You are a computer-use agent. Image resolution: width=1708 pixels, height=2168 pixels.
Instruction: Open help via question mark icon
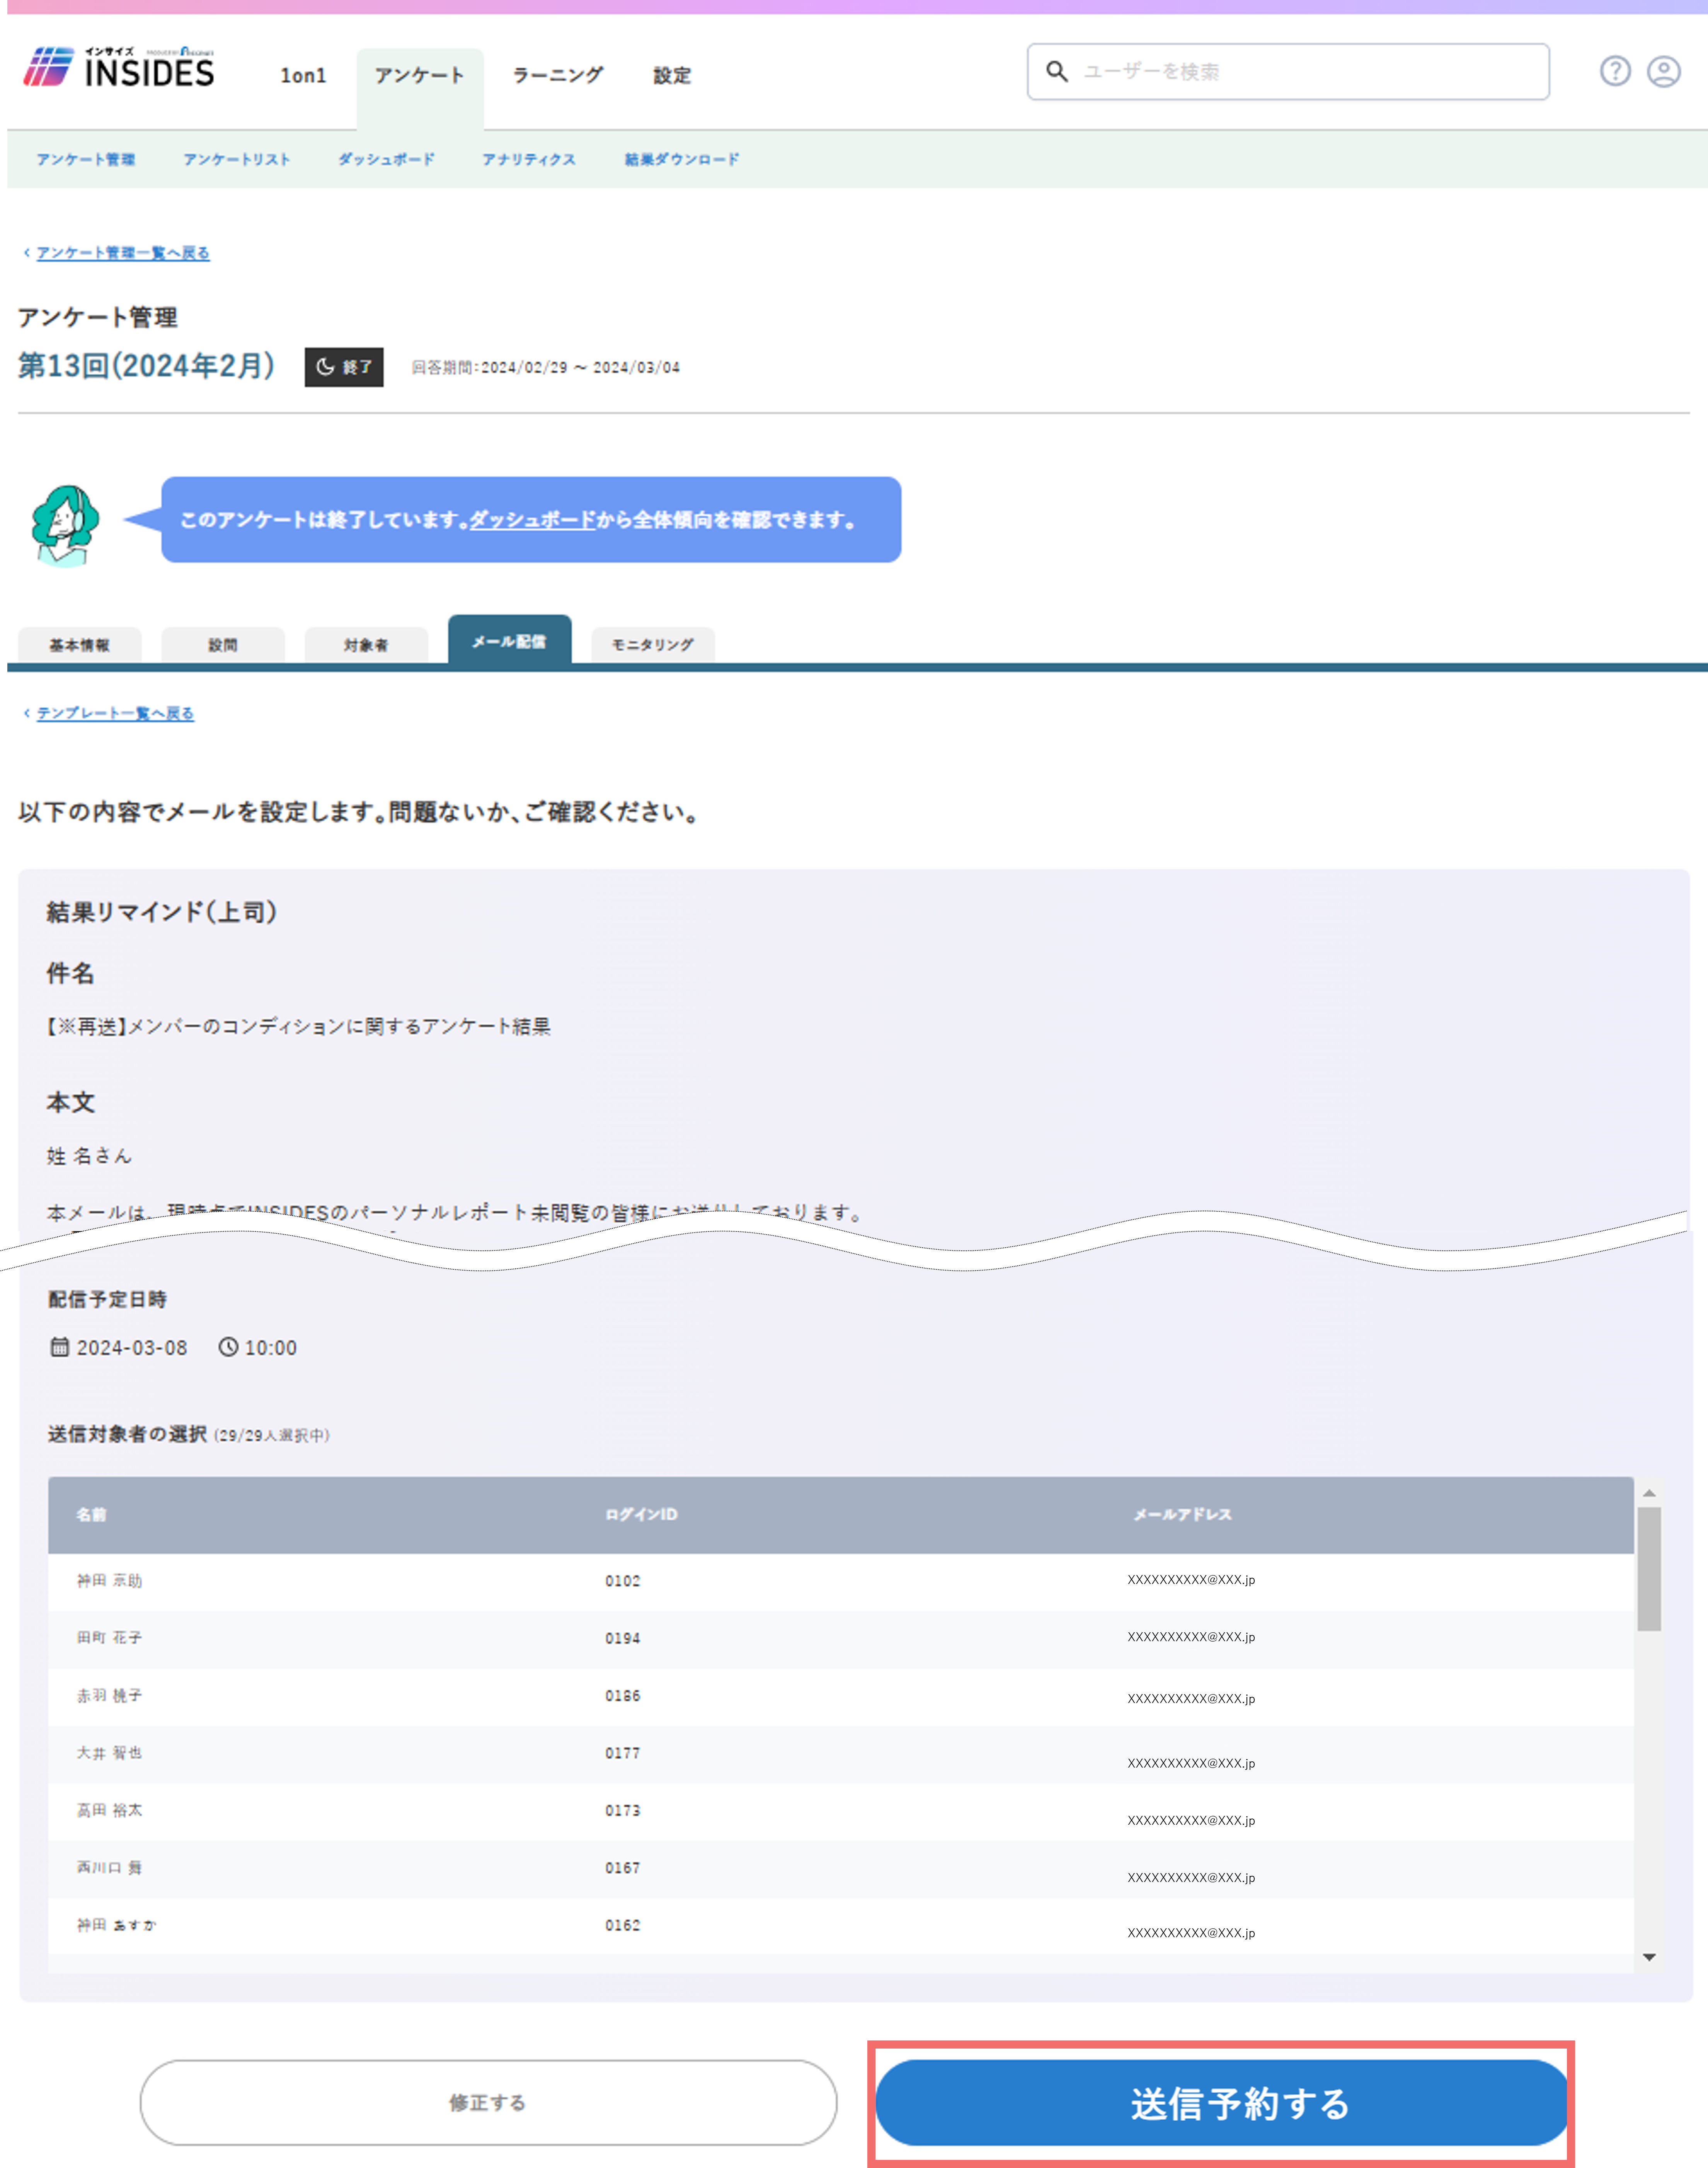[1615, 71]
